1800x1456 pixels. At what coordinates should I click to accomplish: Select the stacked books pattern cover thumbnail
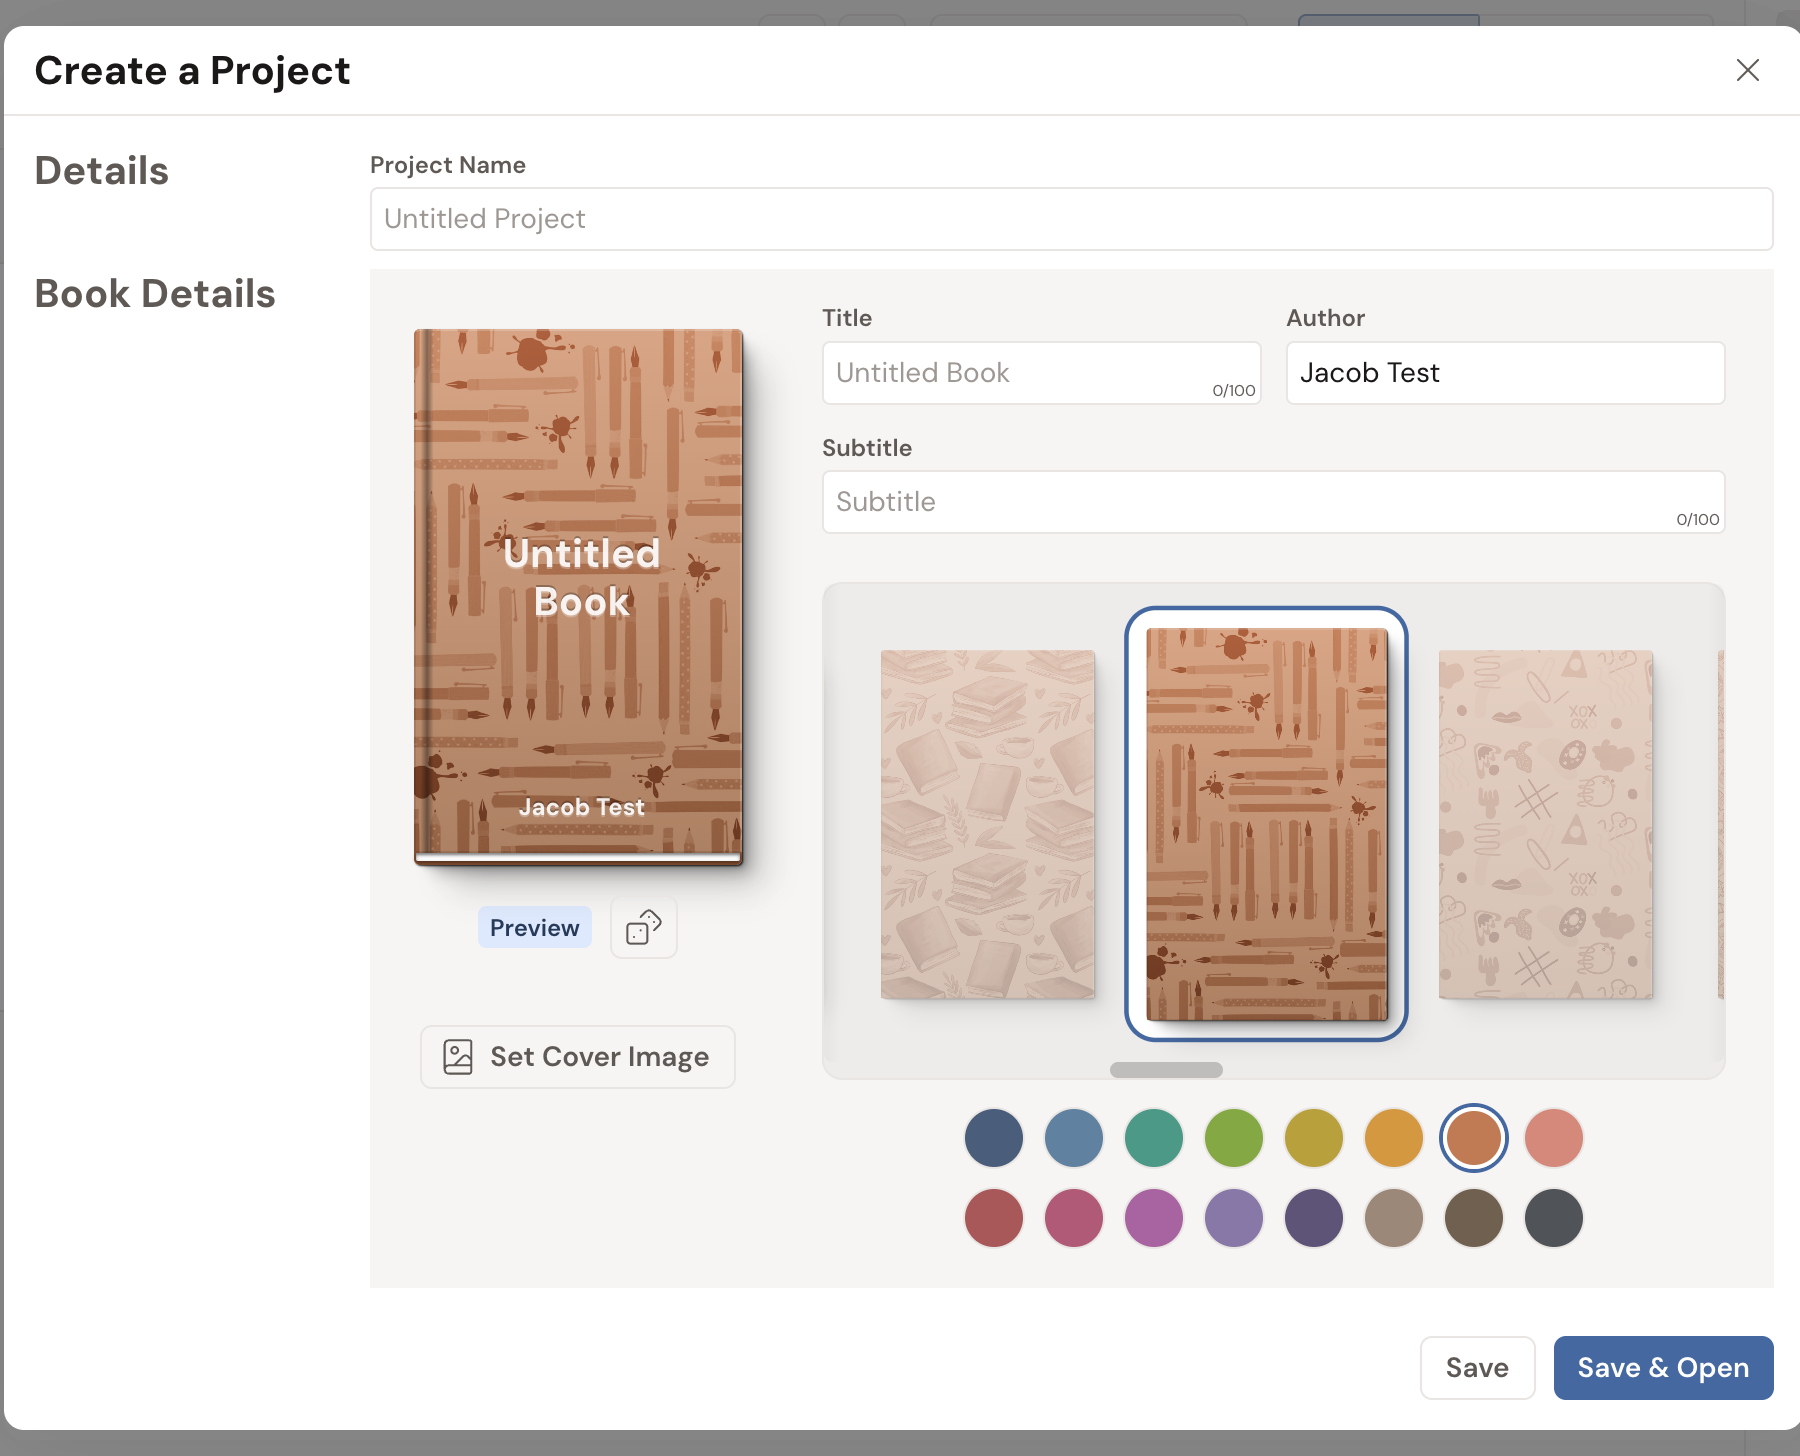tap(987, 825)
